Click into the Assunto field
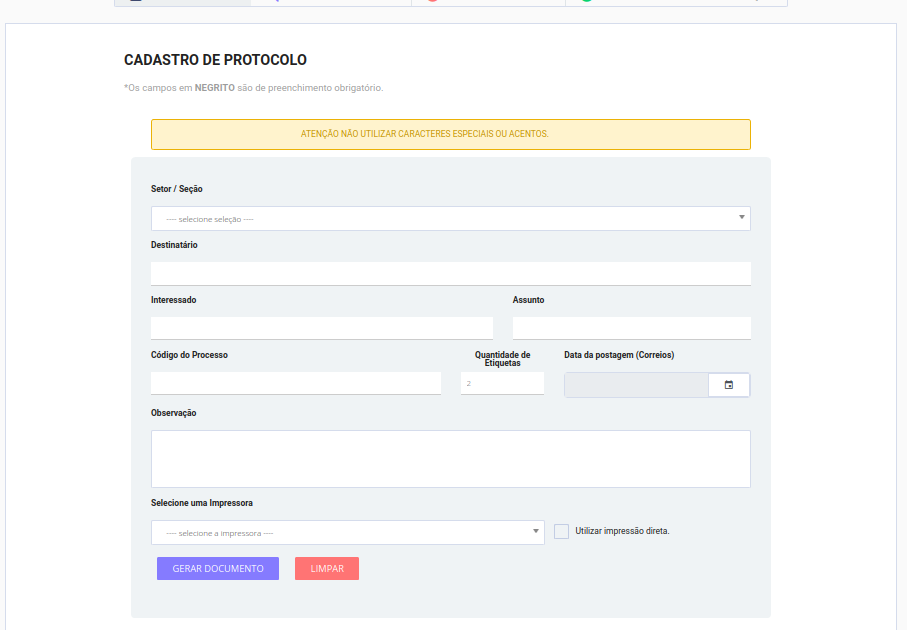This screenshot has height=630, width=907. tap(632, 328)
